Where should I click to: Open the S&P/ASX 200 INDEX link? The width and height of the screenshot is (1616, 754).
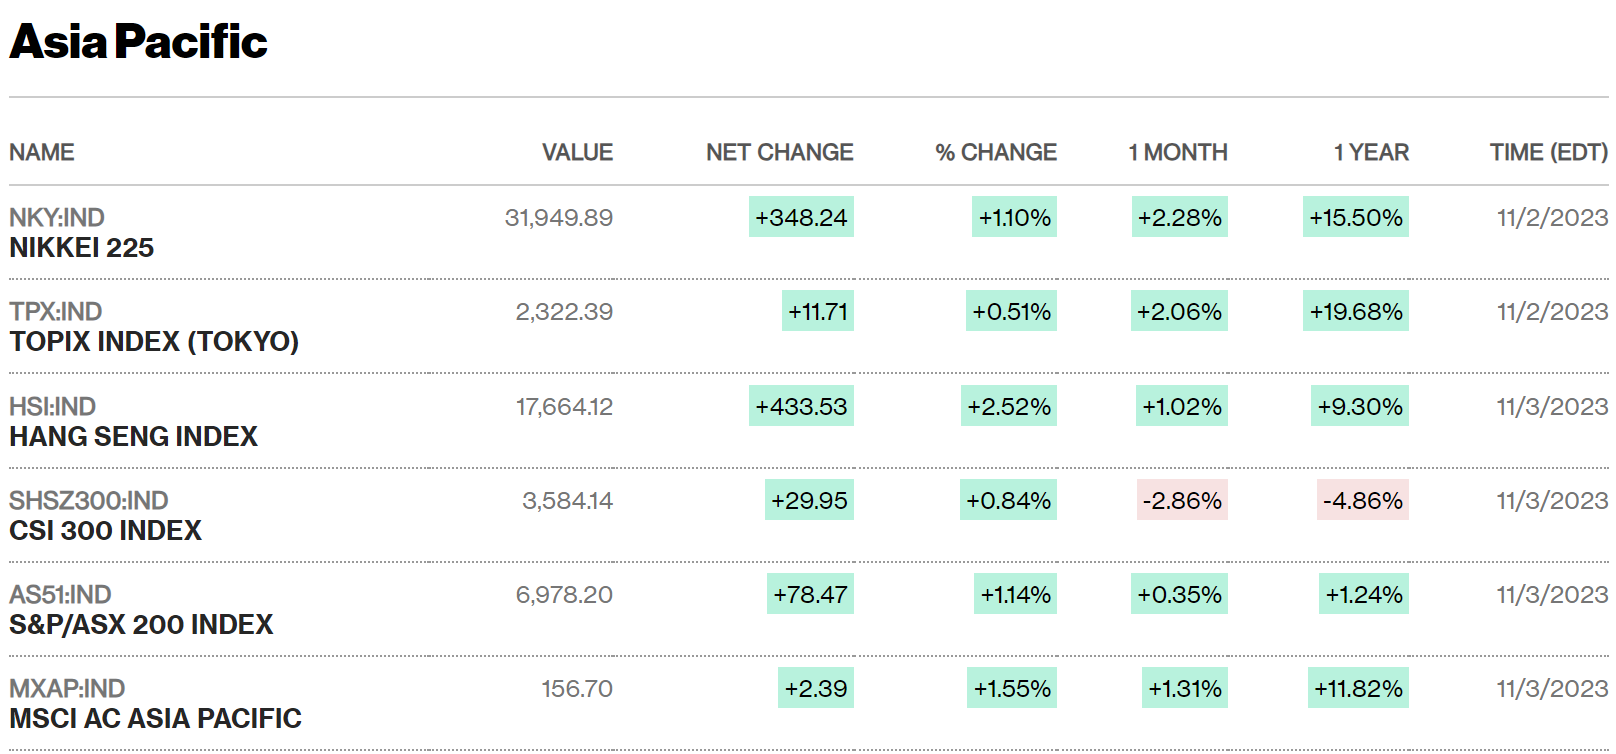(141, 625)
